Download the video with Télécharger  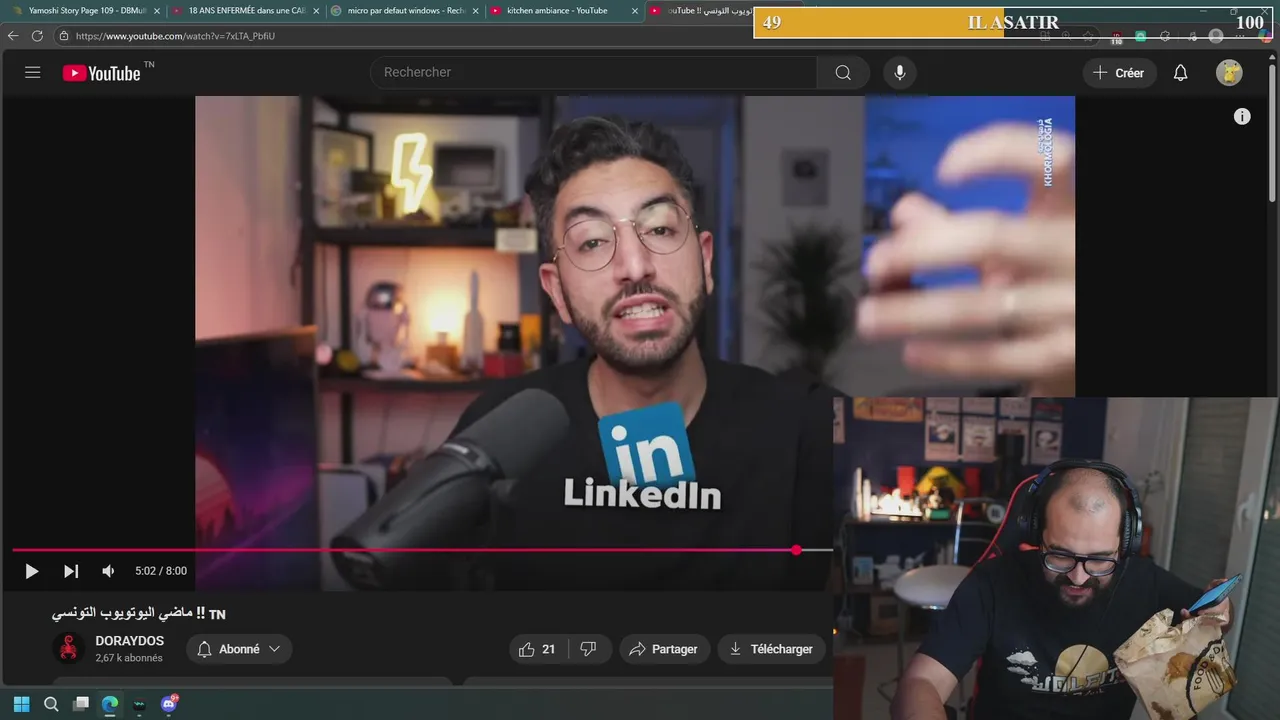[x=771, y=649]
